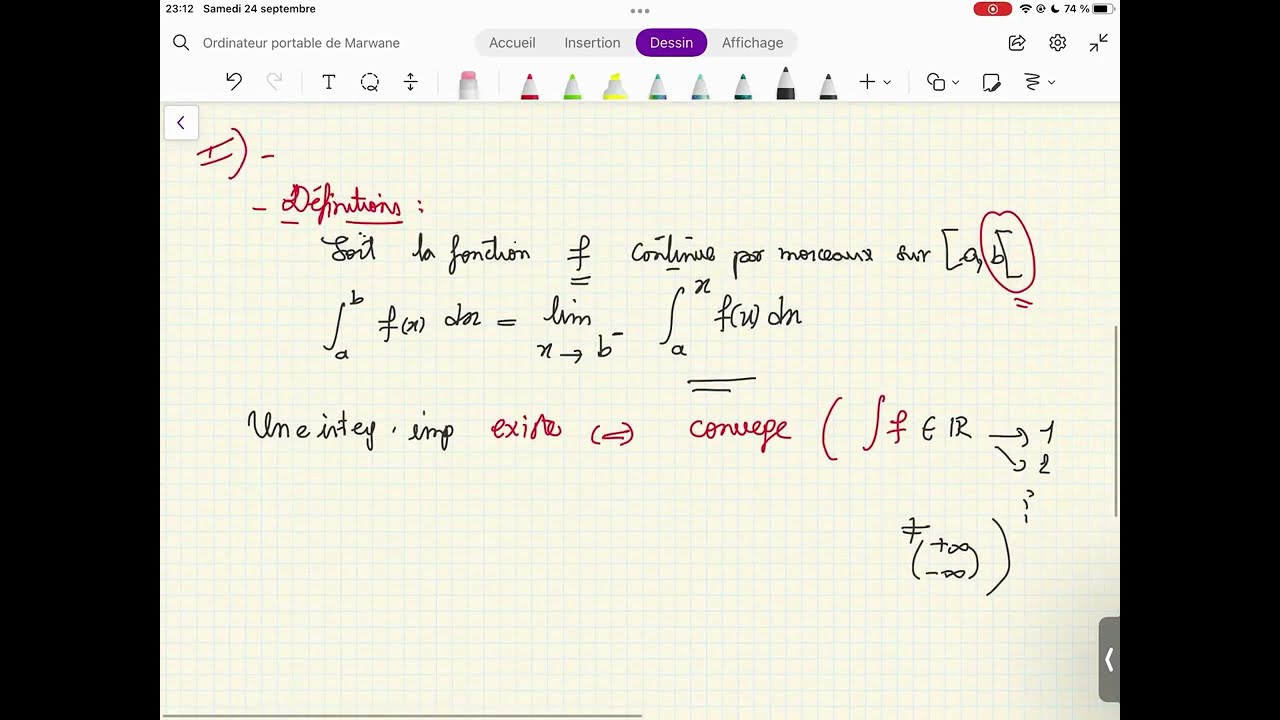
Task: Click the greyed-out redo arrow
Action: (x=274, y=82)
